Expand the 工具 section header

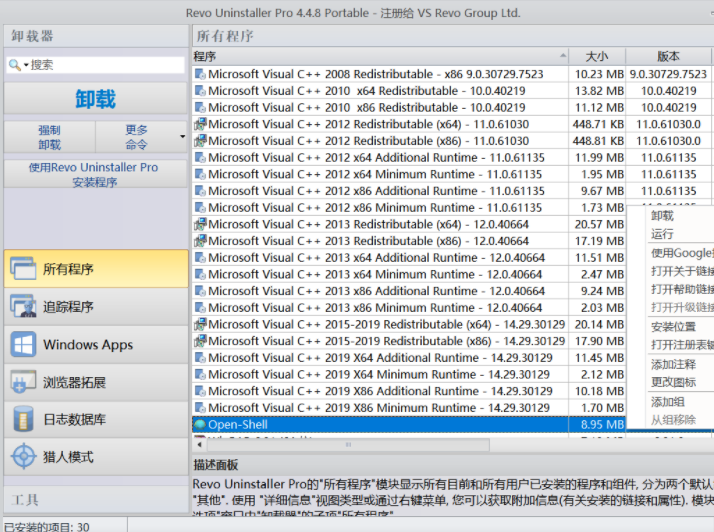[96, 500]
